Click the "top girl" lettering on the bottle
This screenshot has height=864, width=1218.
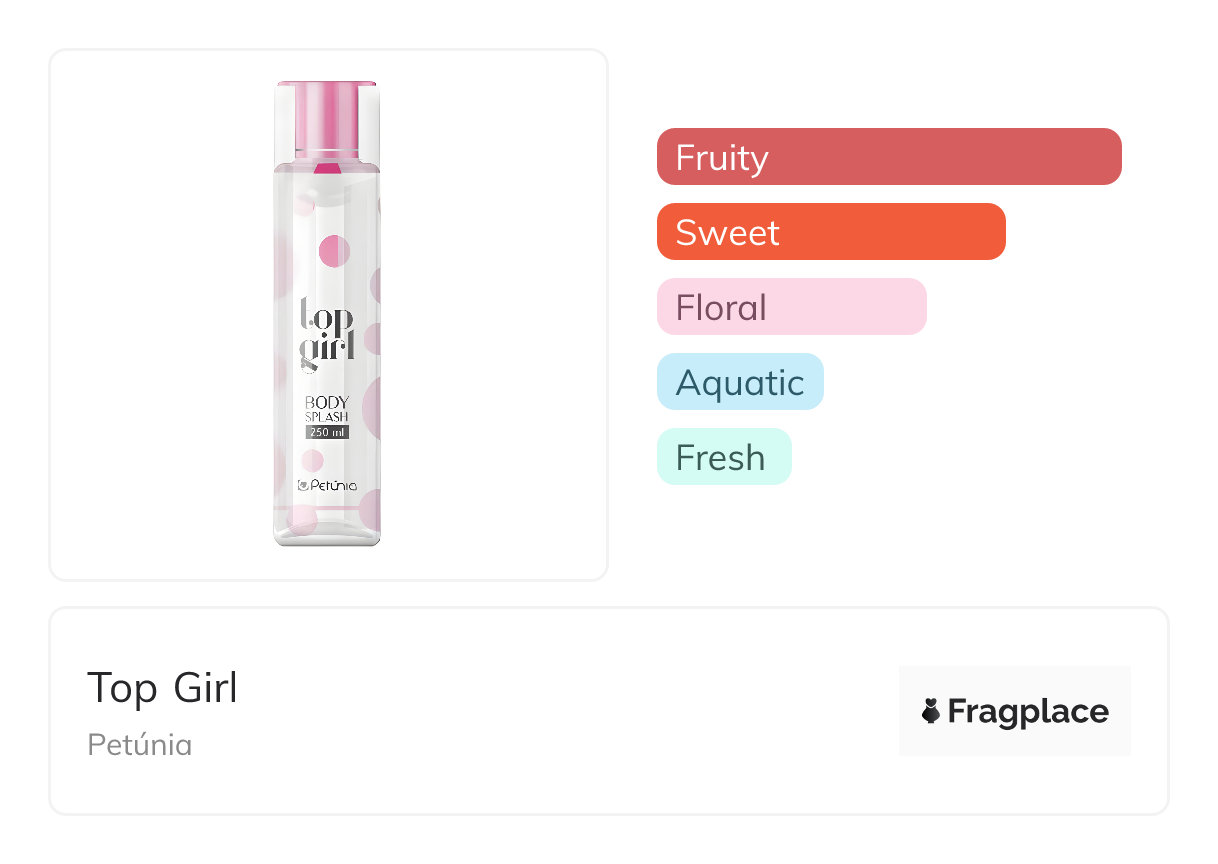(x=327, y=332)
